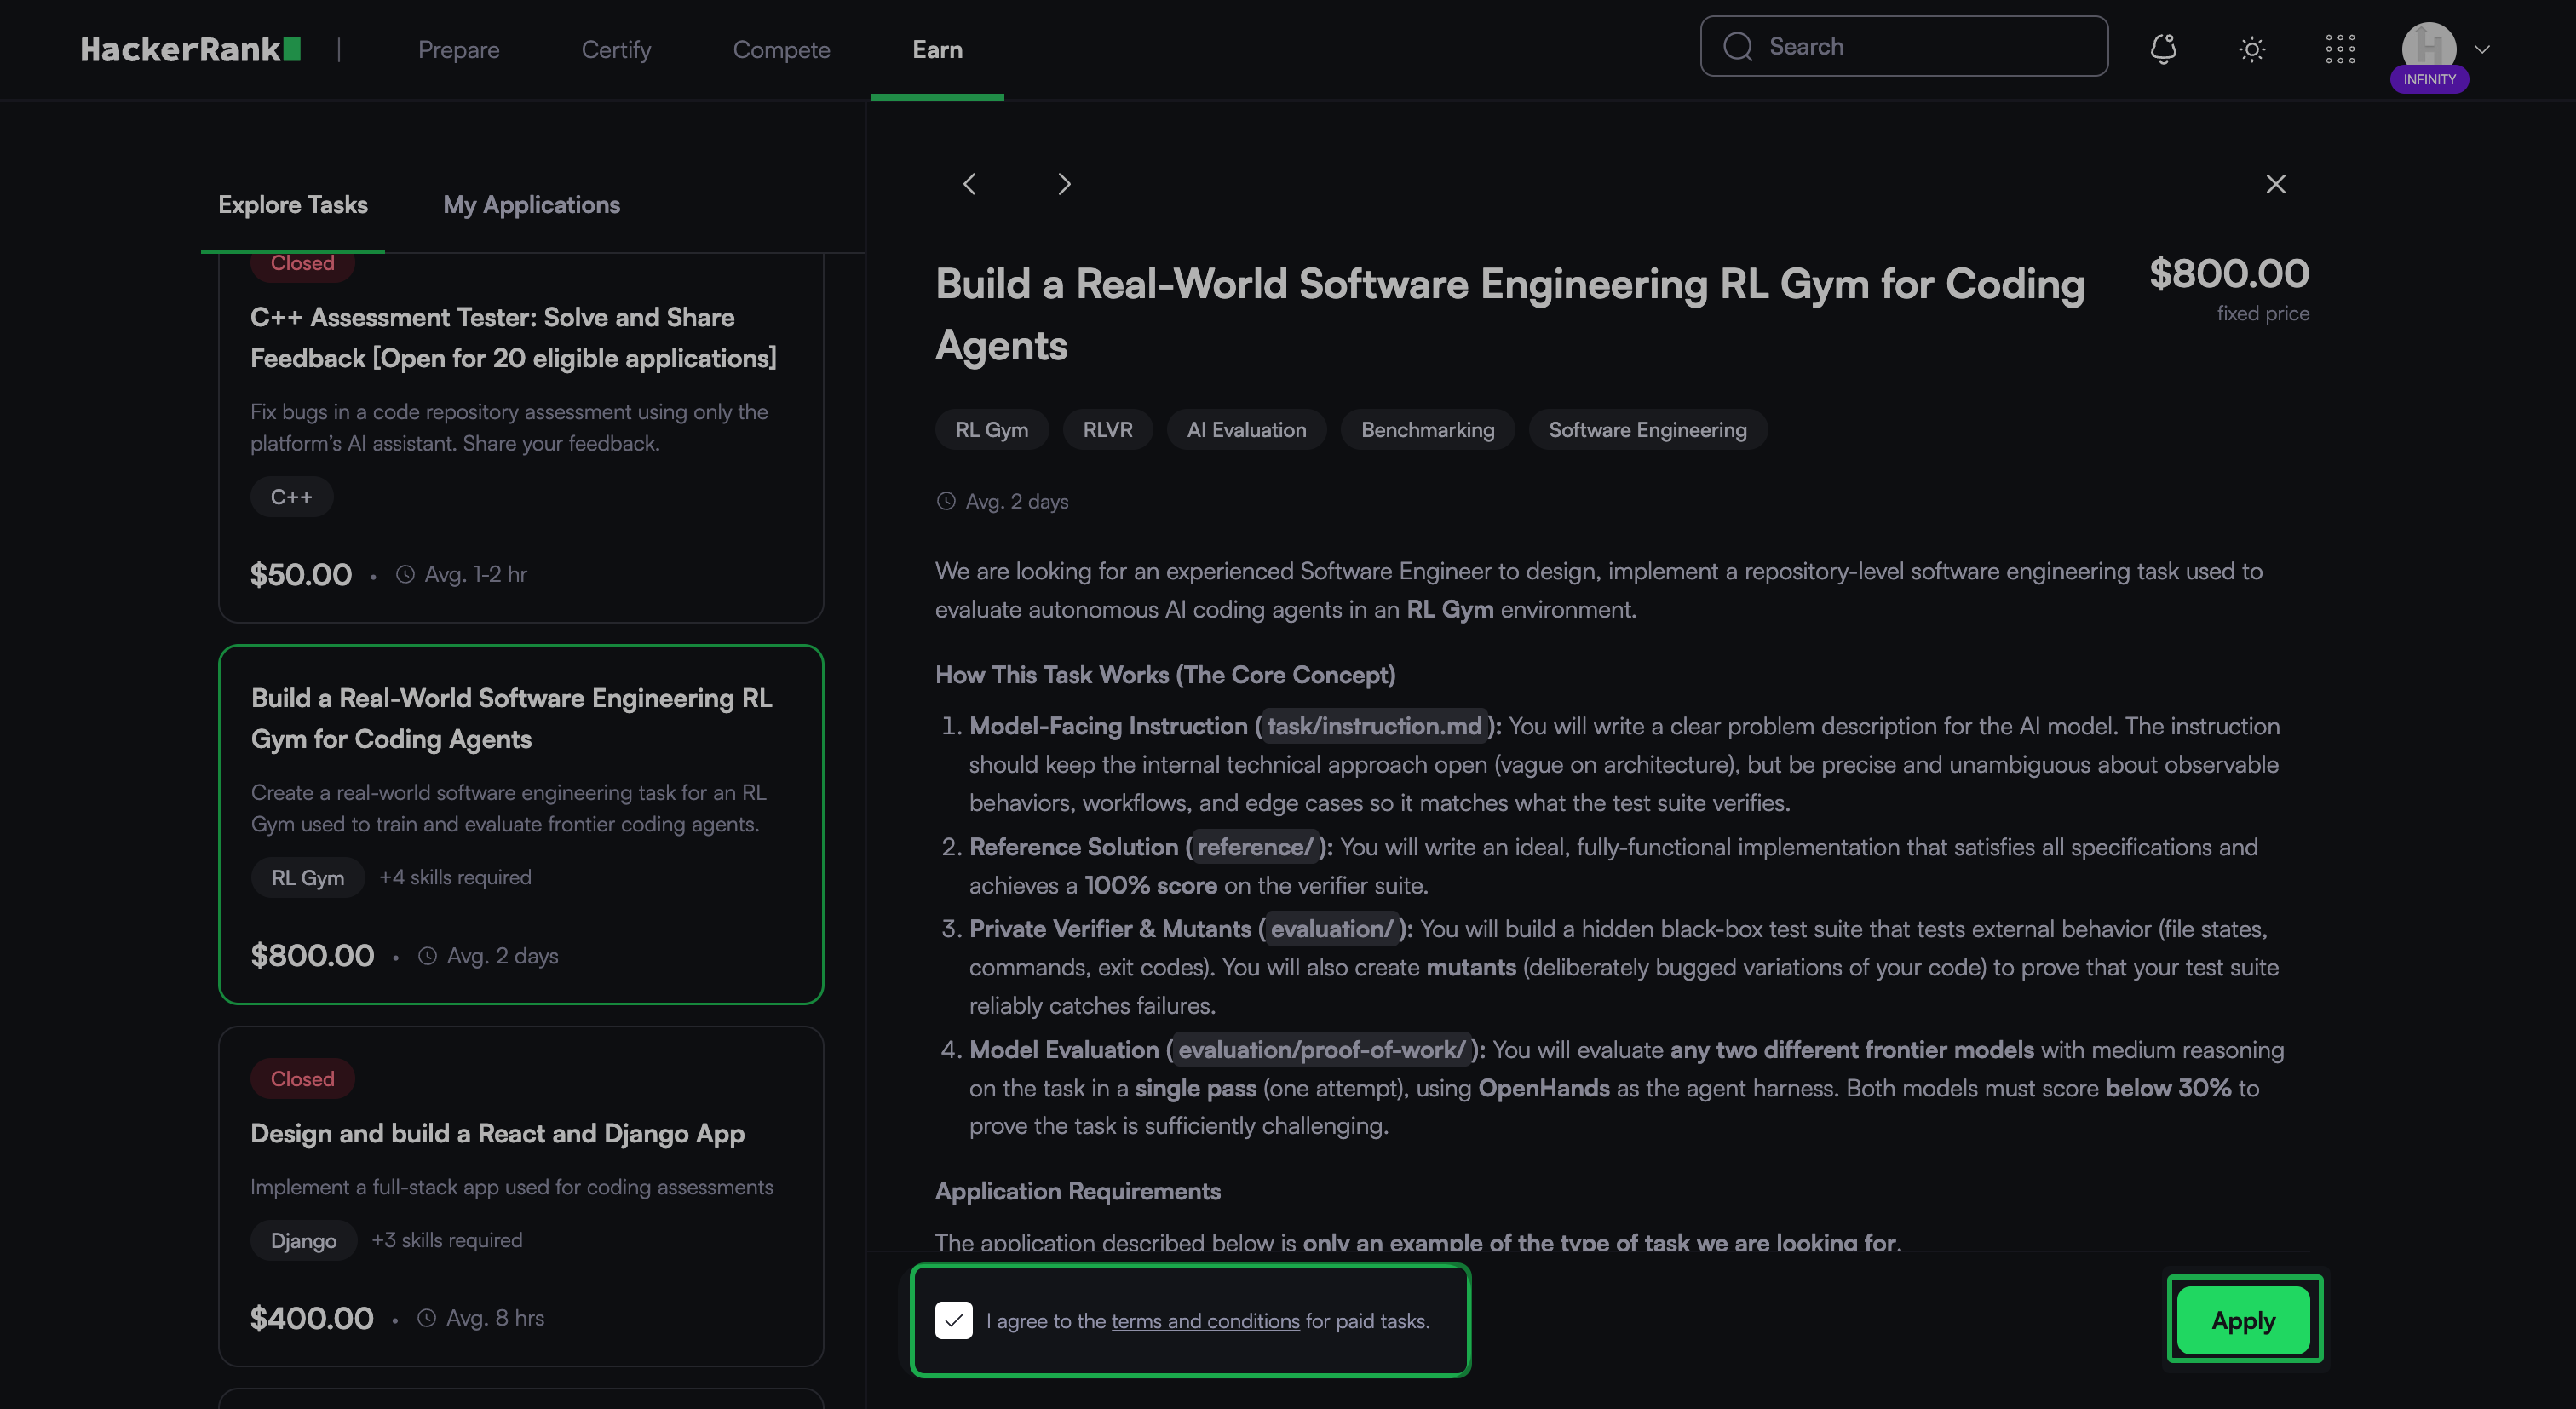This screenshot has height=1409, width=2576.
Task: Open the Earn menu
Action: [x=937, y=49]
